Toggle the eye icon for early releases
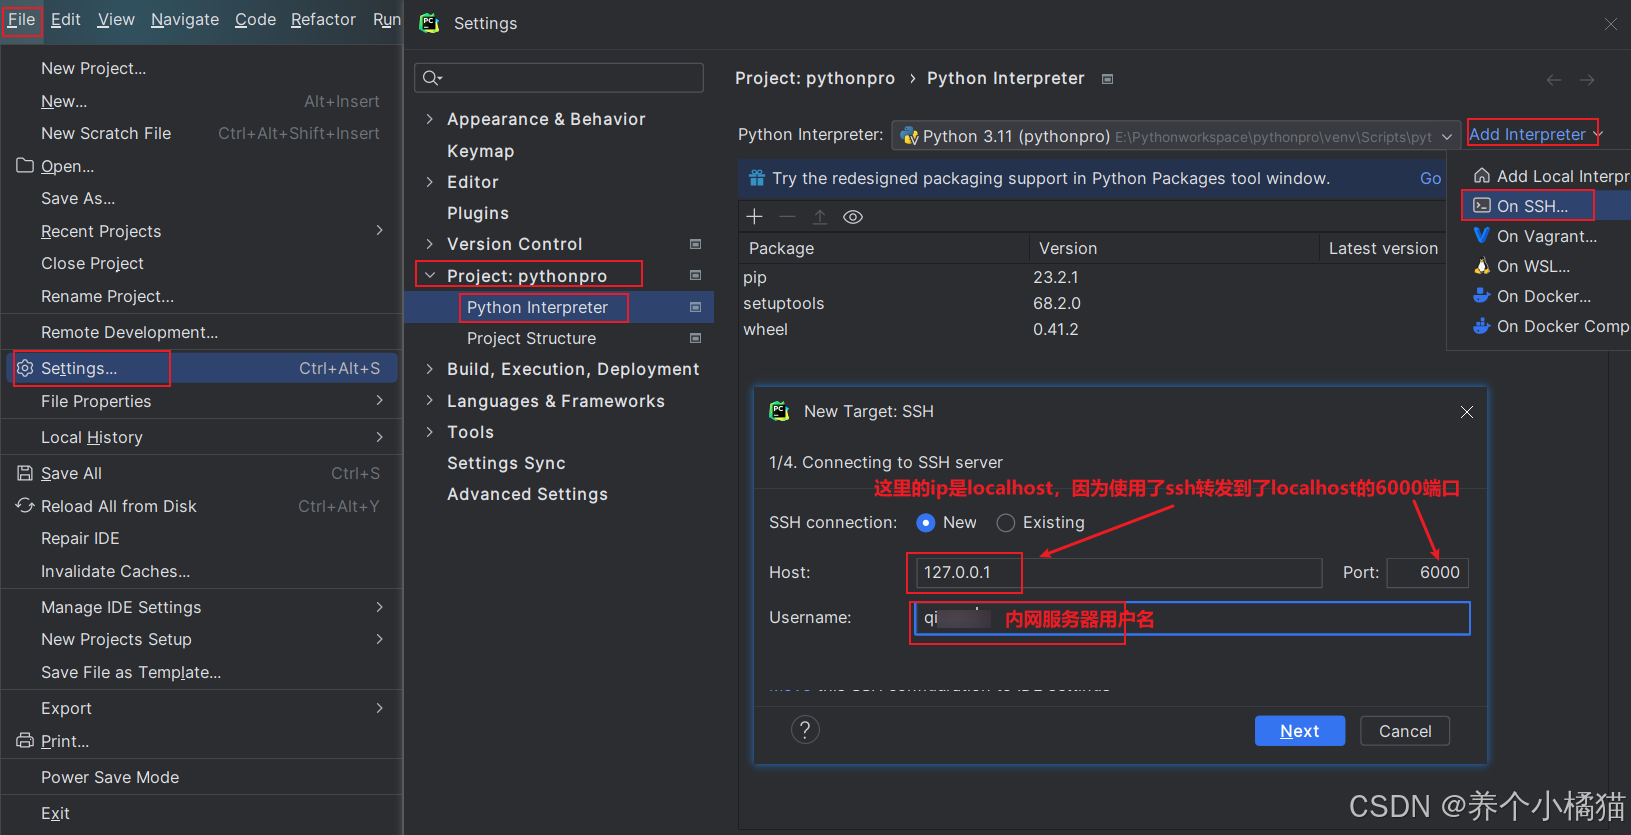The width and height of the screenshot is (1631, 835). pos(853,217)
